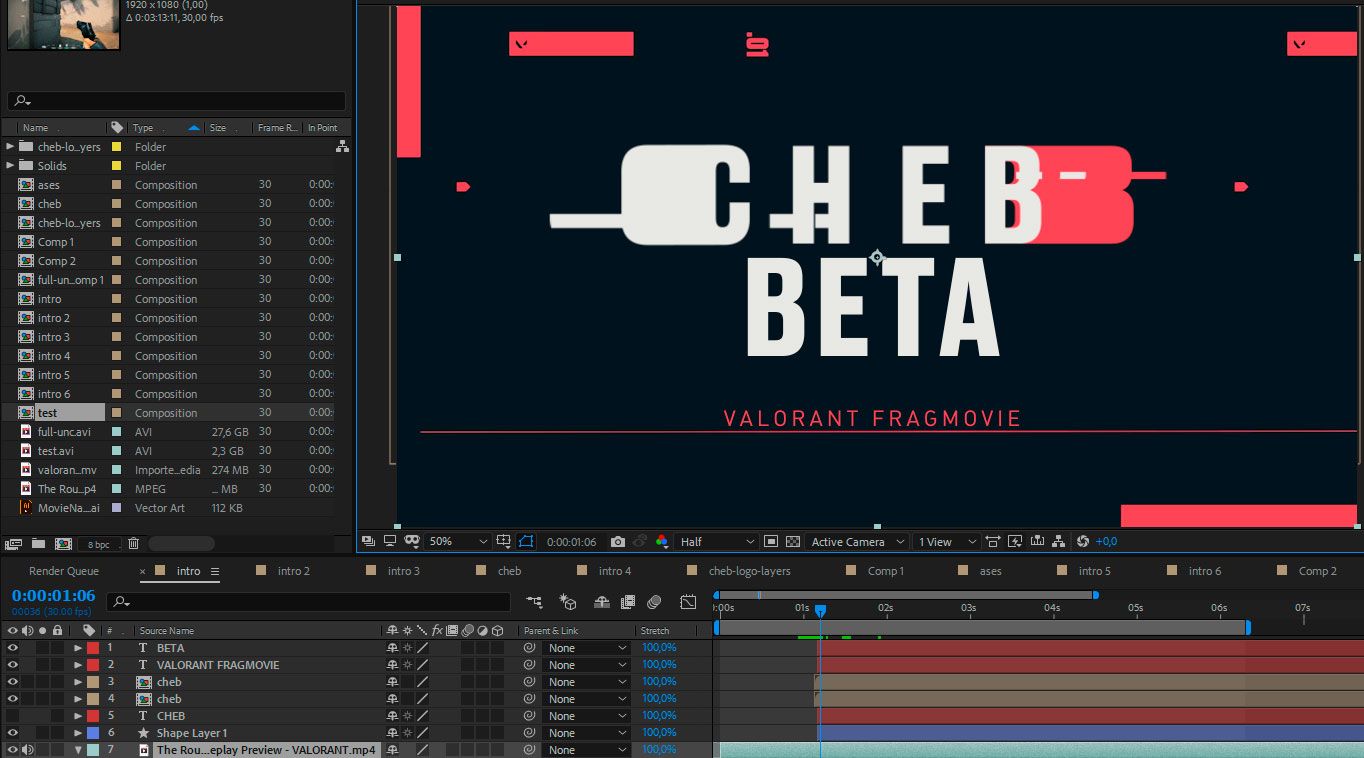
Task: Expand the CHEB text layer properties
Action: [x=78, y=715]
